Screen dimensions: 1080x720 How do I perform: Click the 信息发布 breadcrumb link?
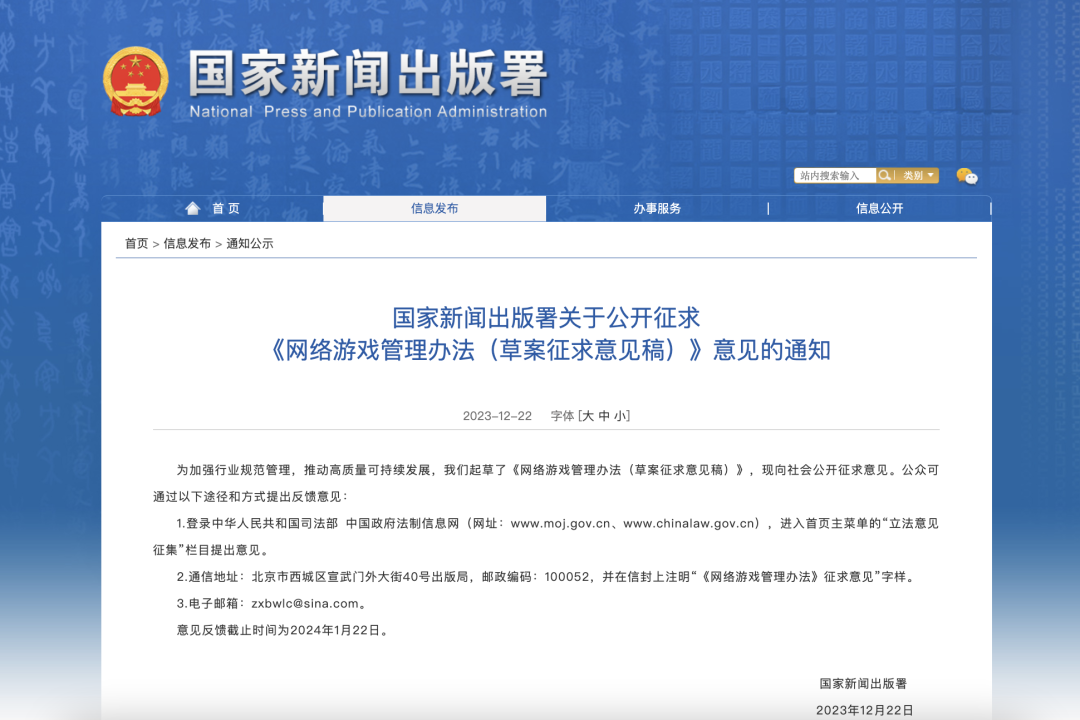coord(188,244)
